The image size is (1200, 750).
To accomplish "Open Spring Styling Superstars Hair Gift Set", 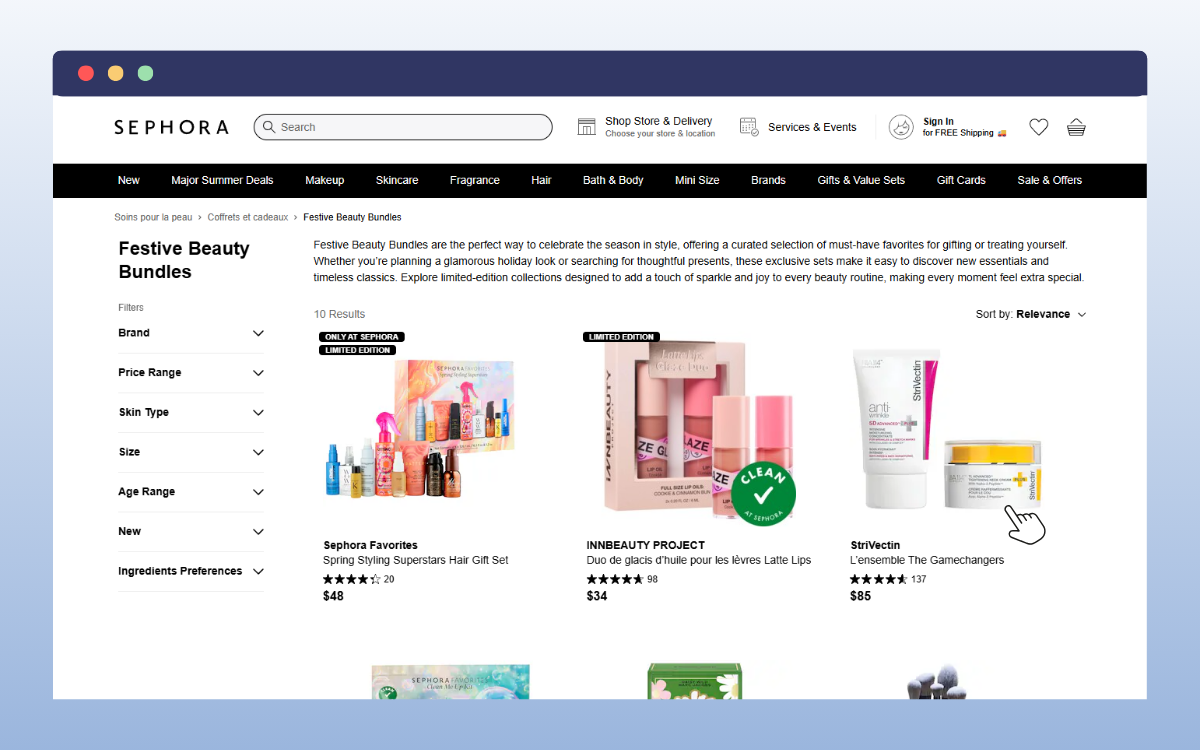I will [x=416, y=560].
